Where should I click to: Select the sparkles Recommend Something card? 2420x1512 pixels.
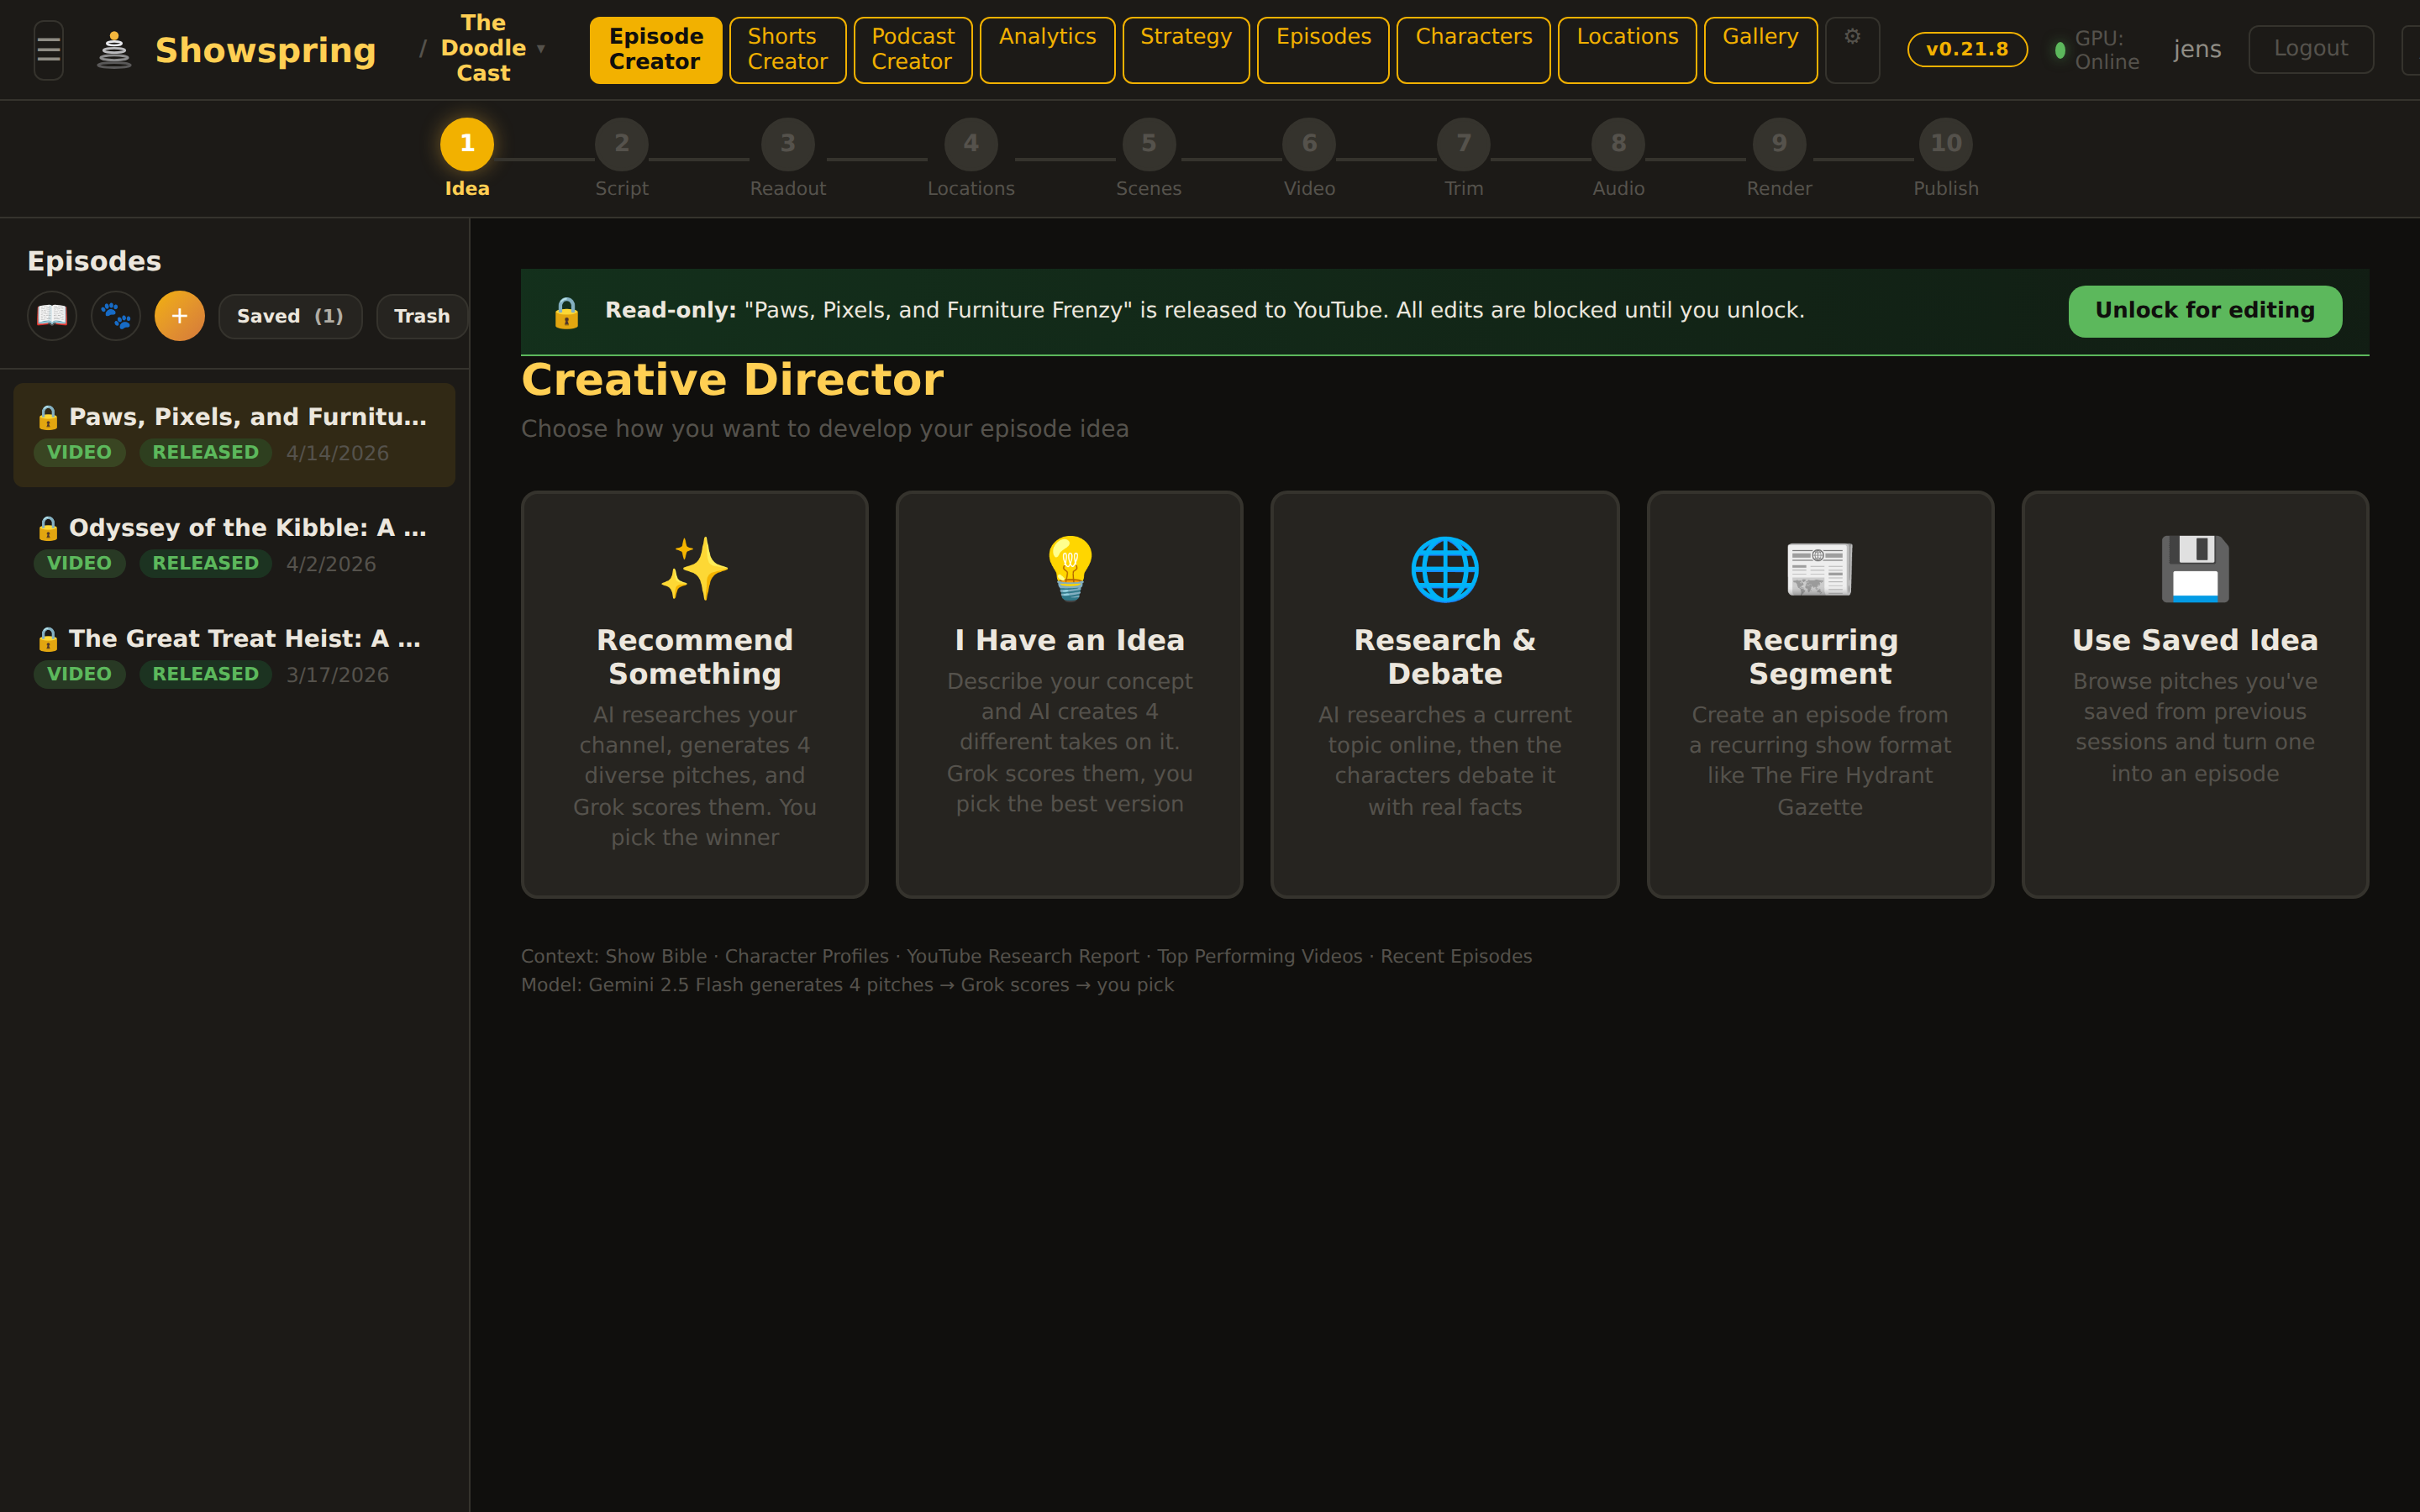point(694,693)
